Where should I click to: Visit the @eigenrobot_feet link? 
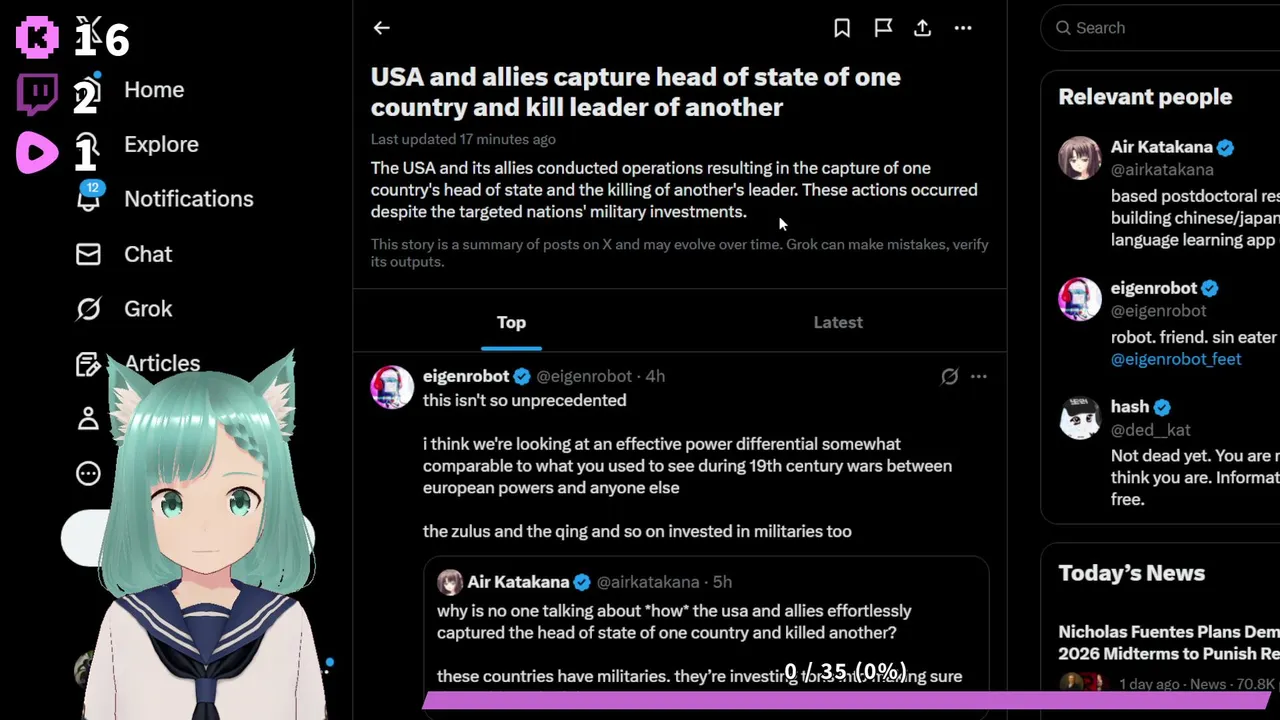coord(1176,359)
